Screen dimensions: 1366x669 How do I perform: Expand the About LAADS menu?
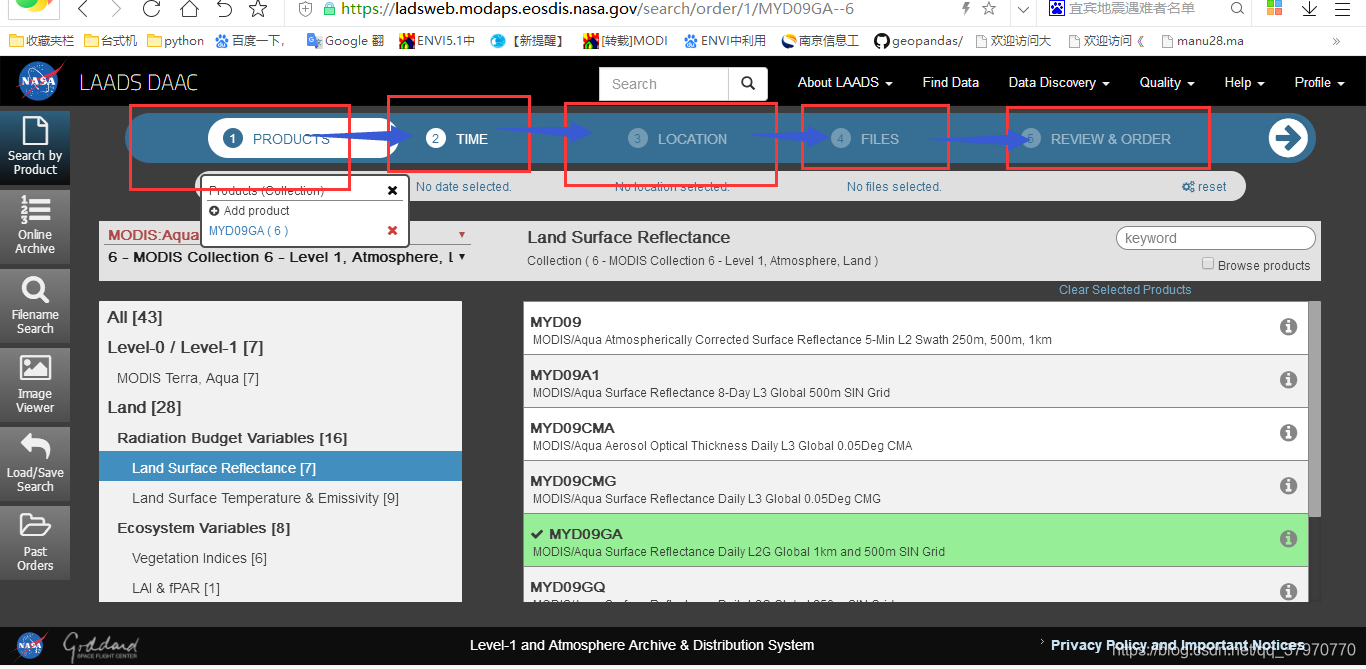[x=845, y=83]
